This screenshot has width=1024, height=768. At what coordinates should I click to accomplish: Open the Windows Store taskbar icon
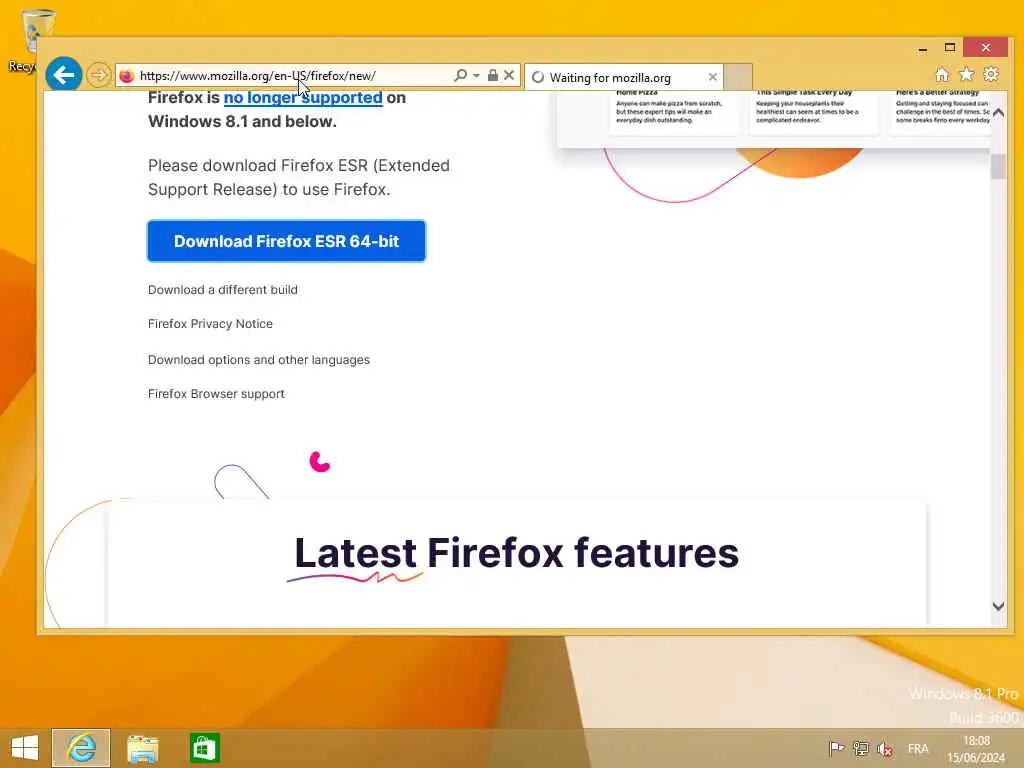point(204,748)
